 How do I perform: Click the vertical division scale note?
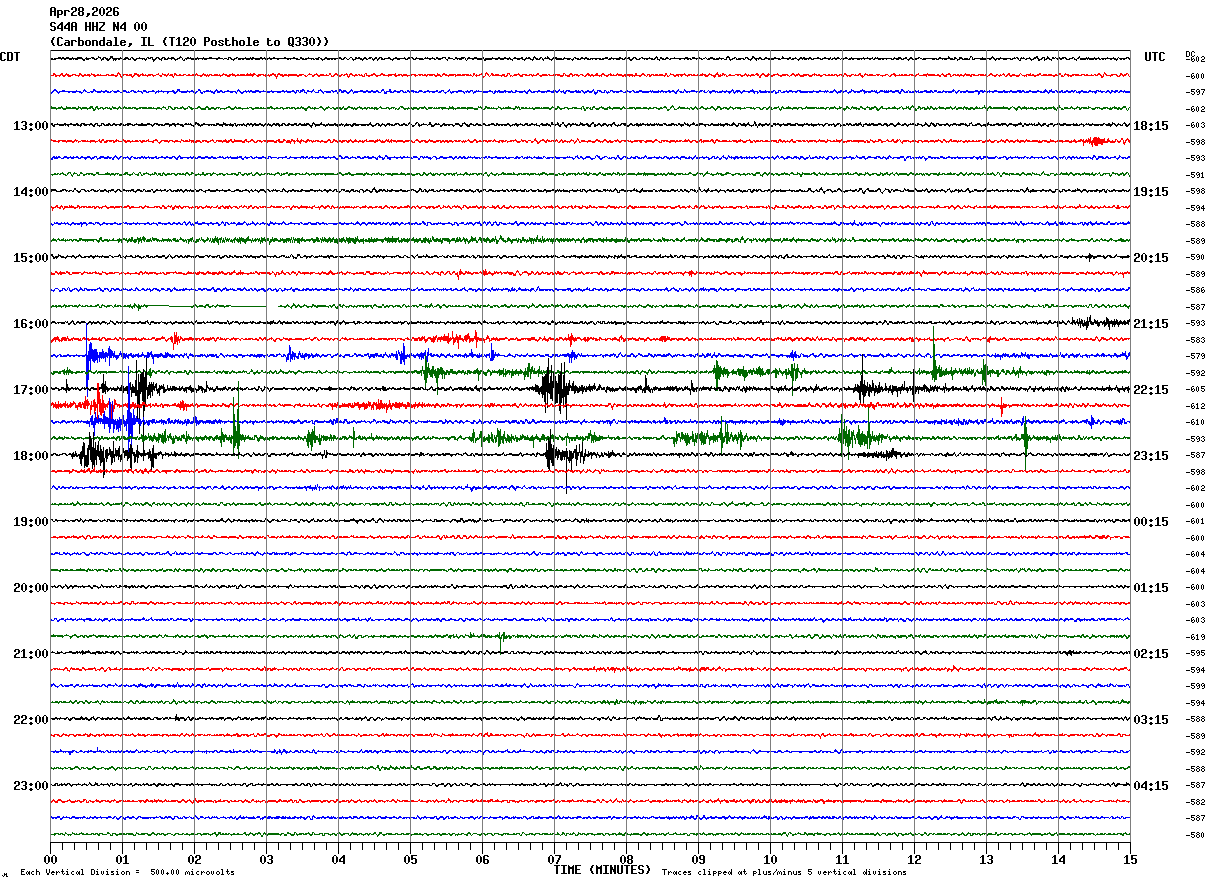click(x=128, y=873)
